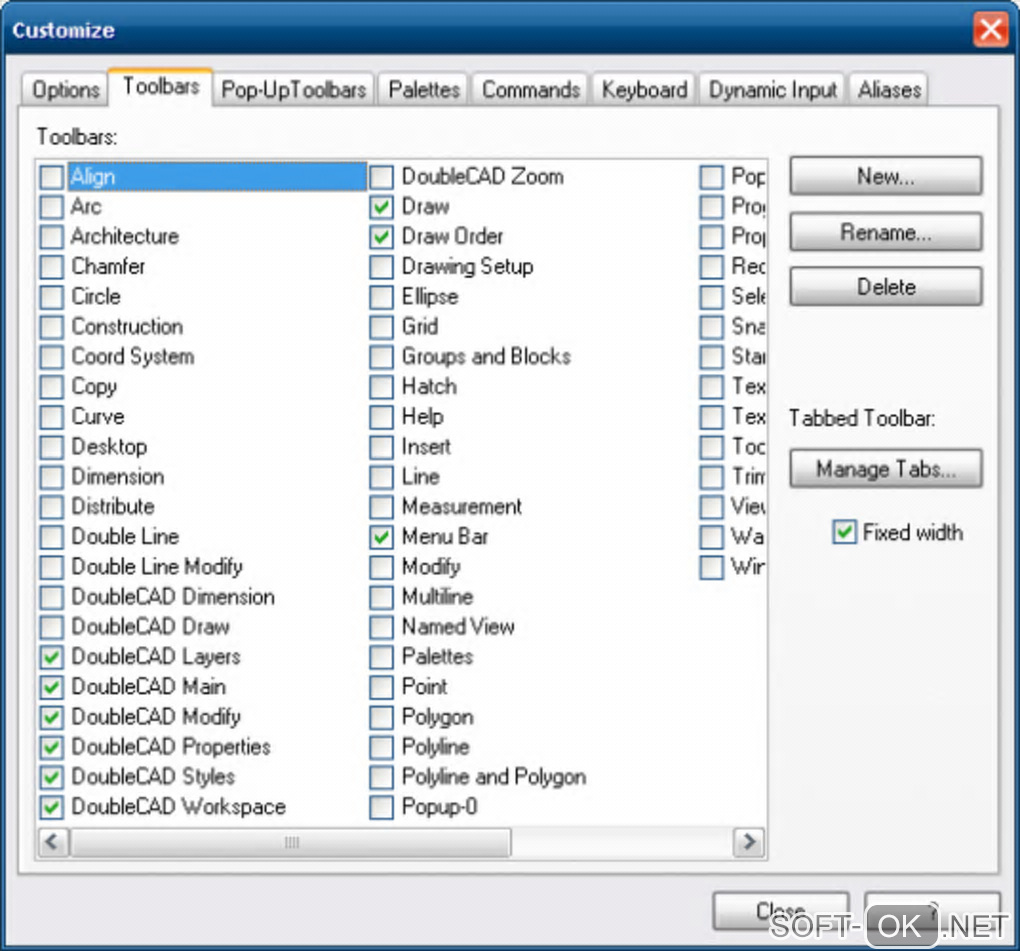1020x951 pixels.
Task: Tick the Insert toolbar checkbox
Action: [x=382, y=447]
